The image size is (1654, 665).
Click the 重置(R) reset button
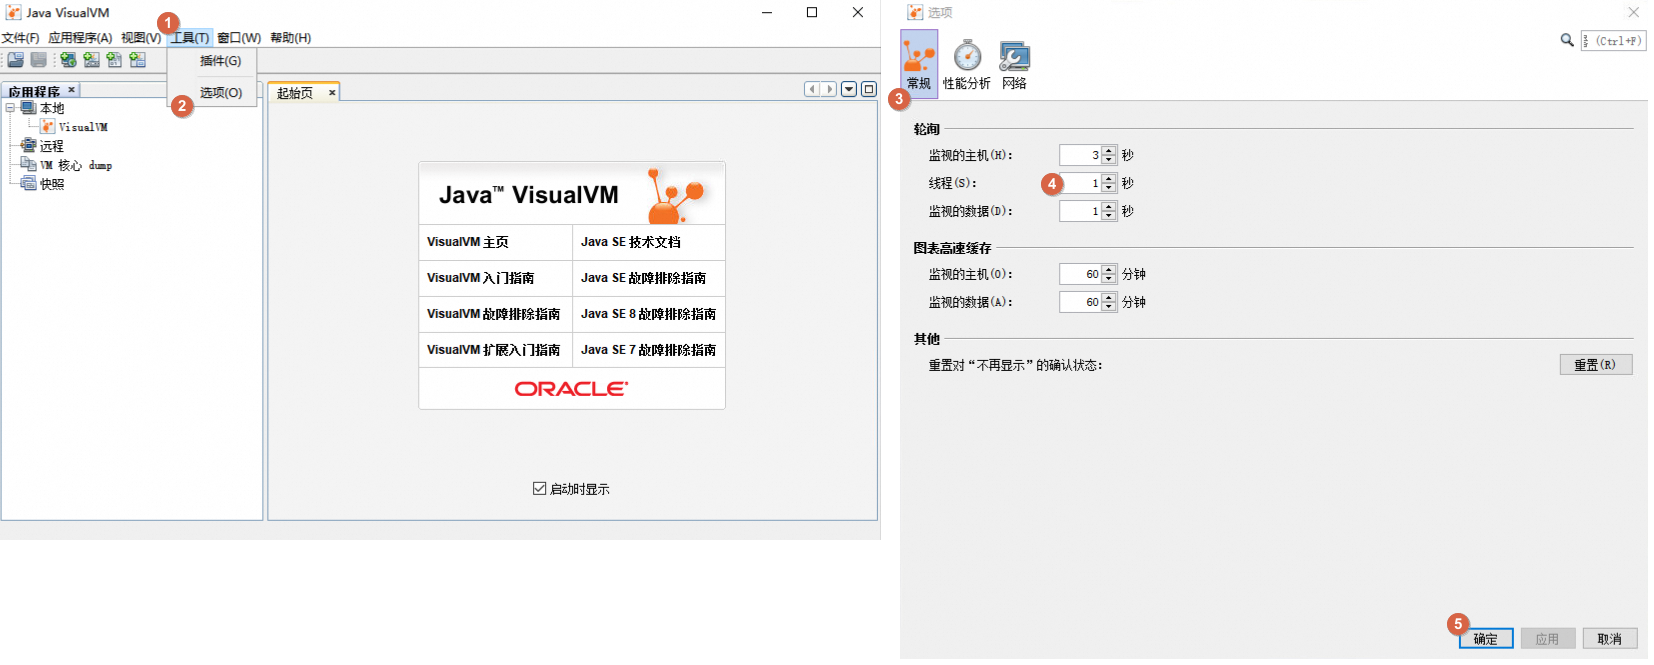[x=1596, y=365]
